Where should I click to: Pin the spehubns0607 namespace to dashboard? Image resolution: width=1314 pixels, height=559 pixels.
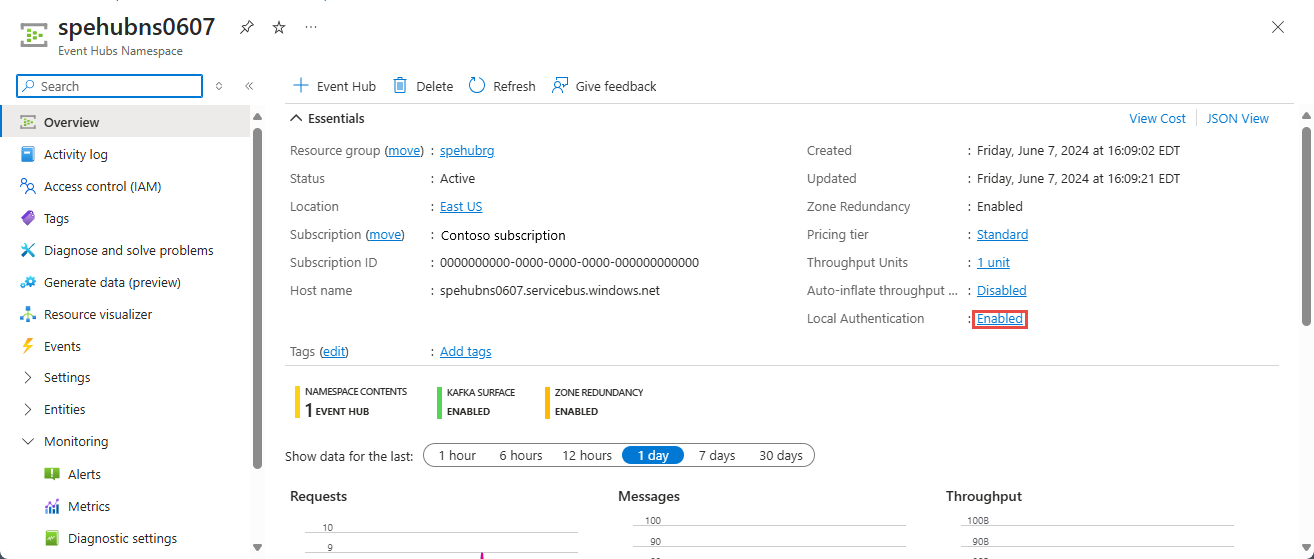coord(247,28)
